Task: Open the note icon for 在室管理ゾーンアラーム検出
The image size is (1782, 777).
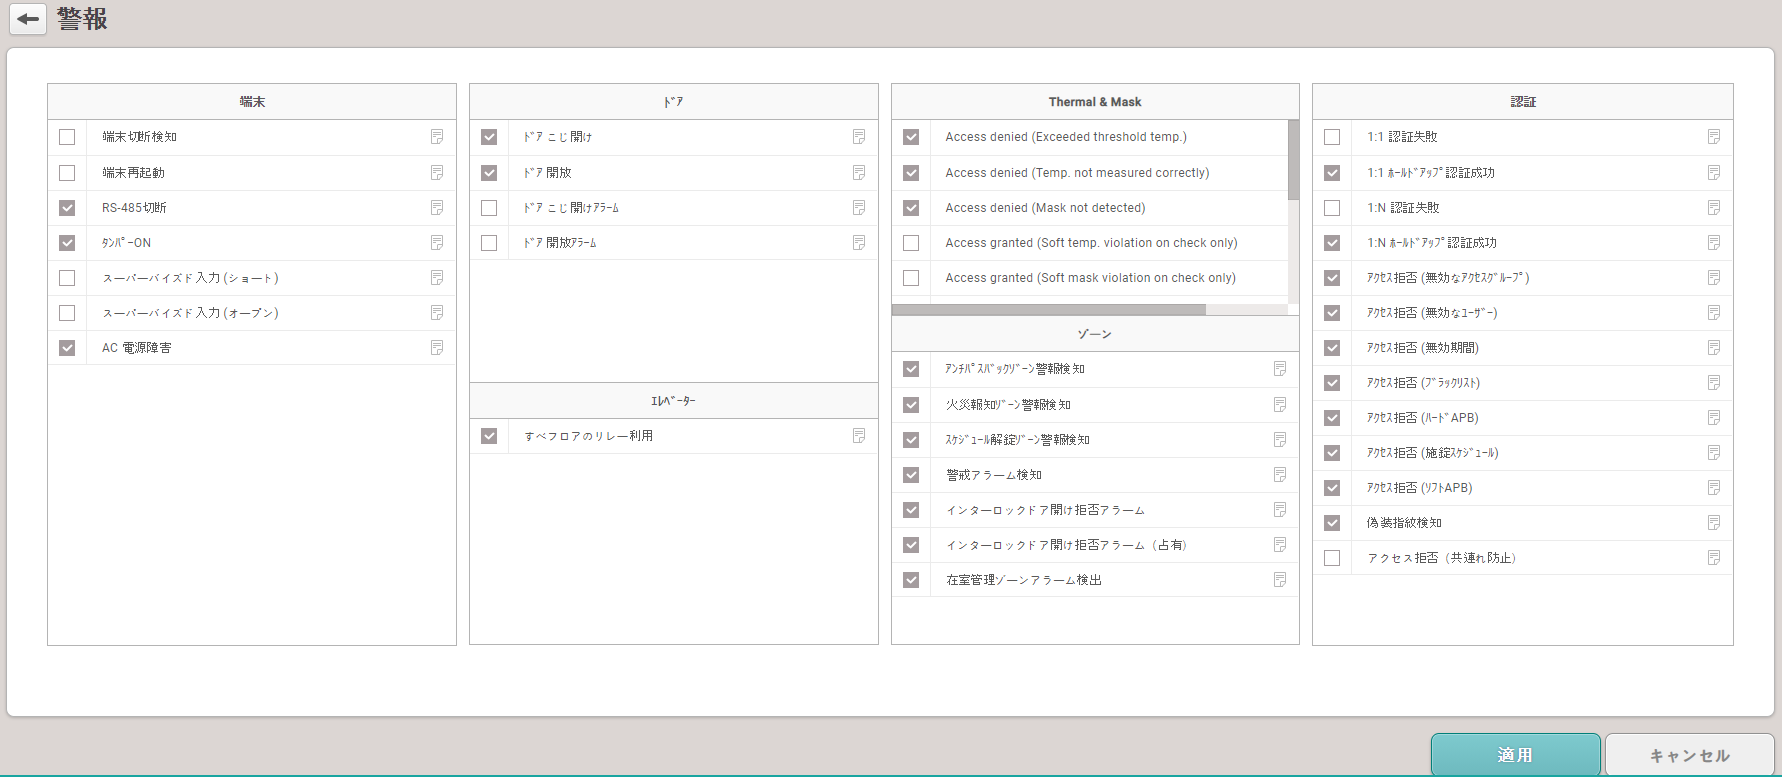Action: pos(1280,580)
